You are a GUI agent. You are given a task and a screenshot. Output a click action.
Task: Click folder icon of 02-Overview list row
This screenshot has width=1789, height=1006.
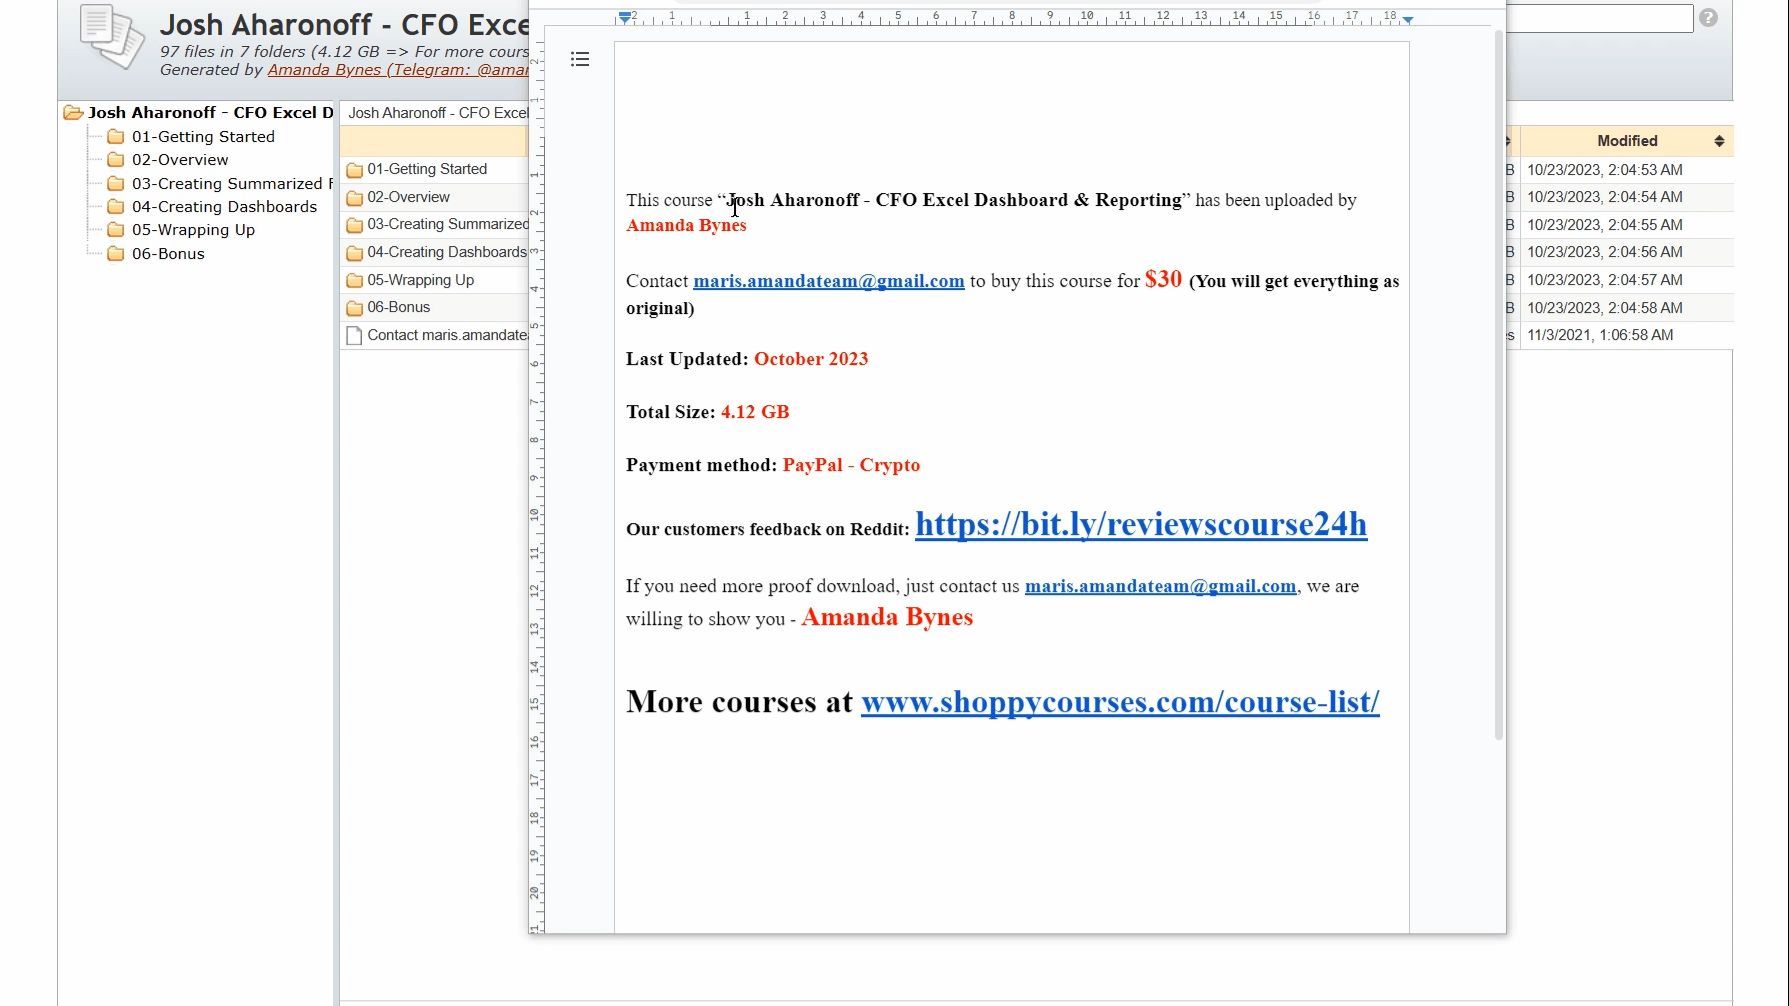click(354, 198)
